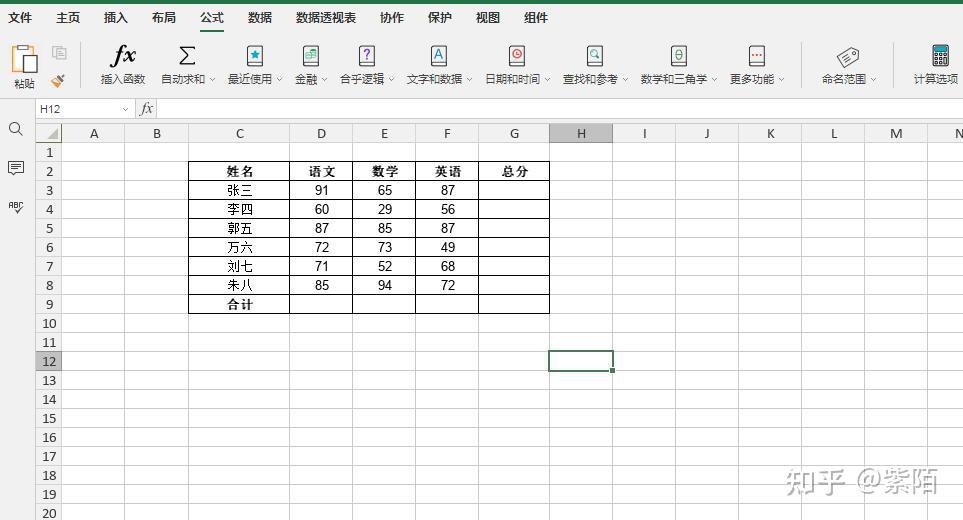The height and width of the screenshot is (520, 963).
Task: Select column C header
Action: [239, 133]
